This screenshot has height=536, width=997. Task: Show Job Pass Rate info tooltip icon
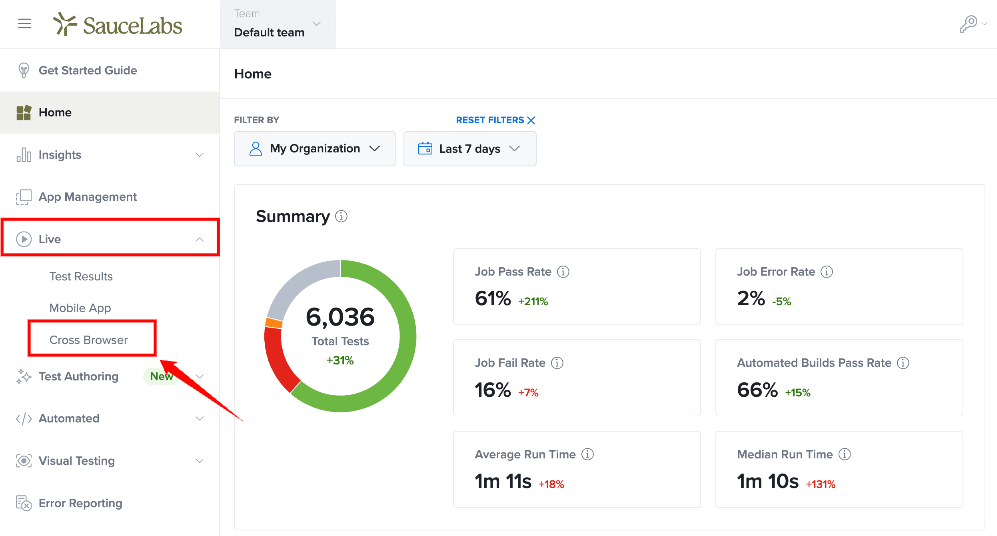pos(563,271)
